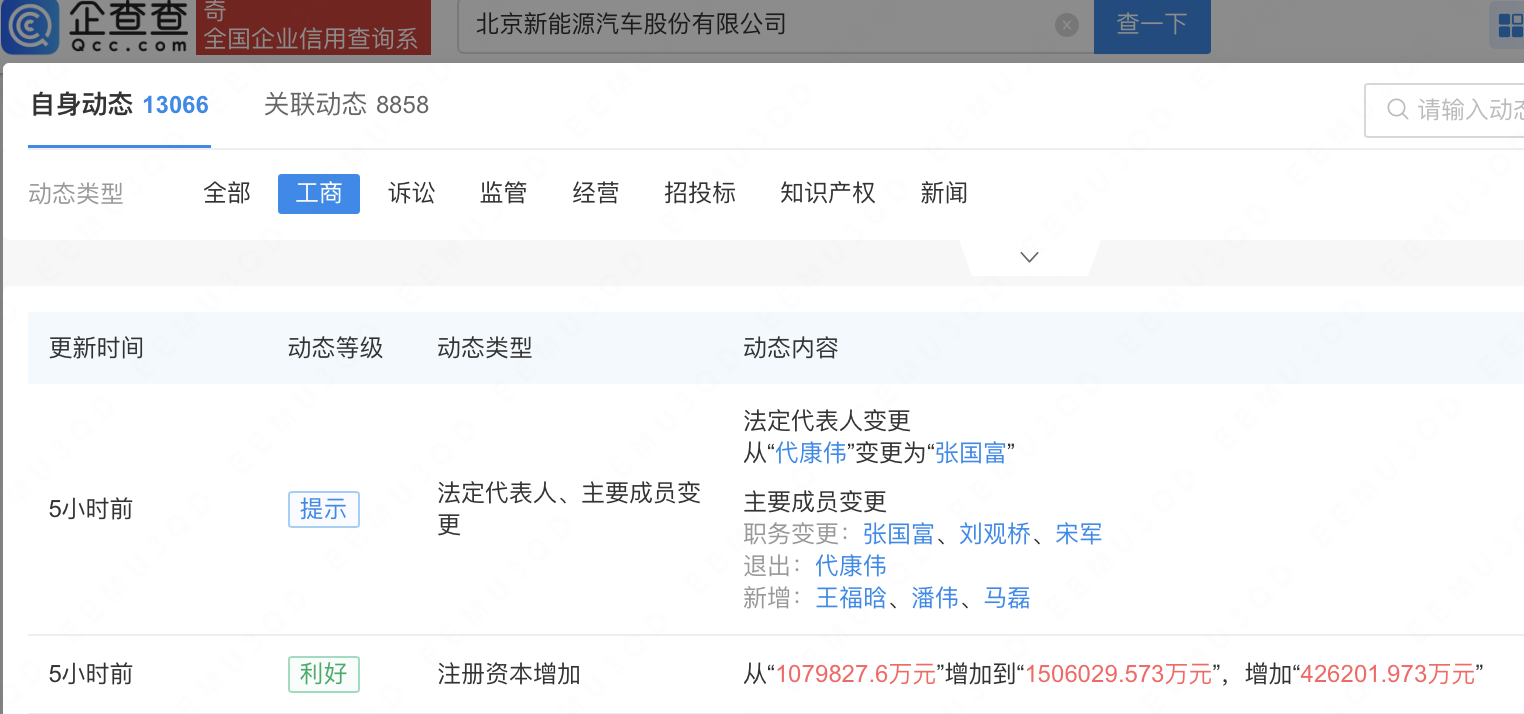This screenshot has width=1524, height=714.
Task: Click the 1506029.573万元 new capital value
Action: (x=1119, y=674)
